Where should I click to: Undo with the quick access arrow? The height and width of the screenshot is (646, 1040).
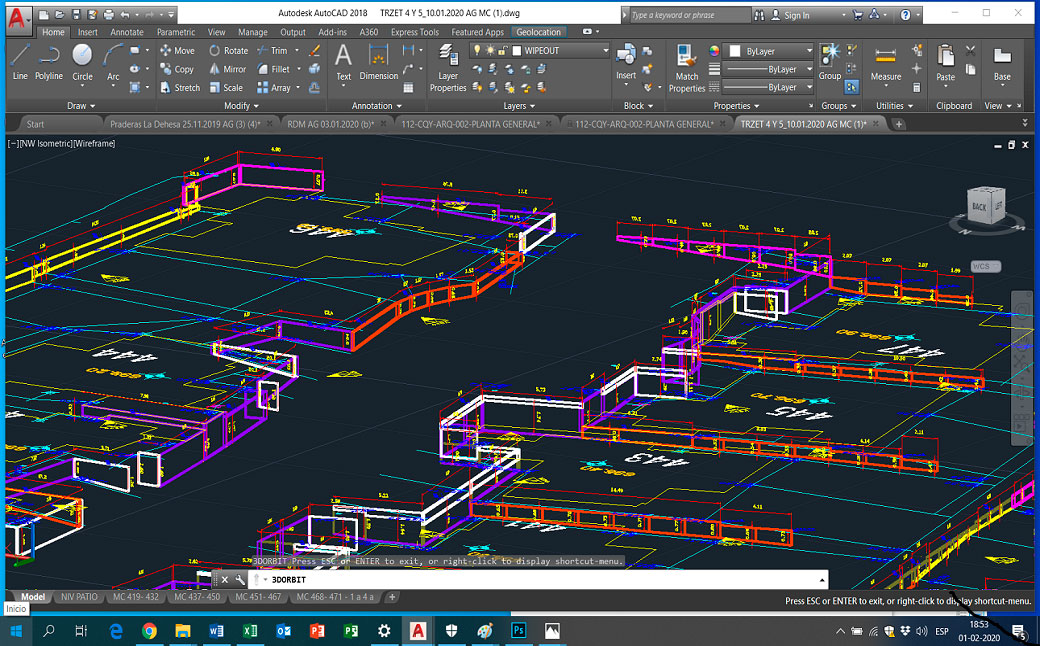(x=125, y=14)
